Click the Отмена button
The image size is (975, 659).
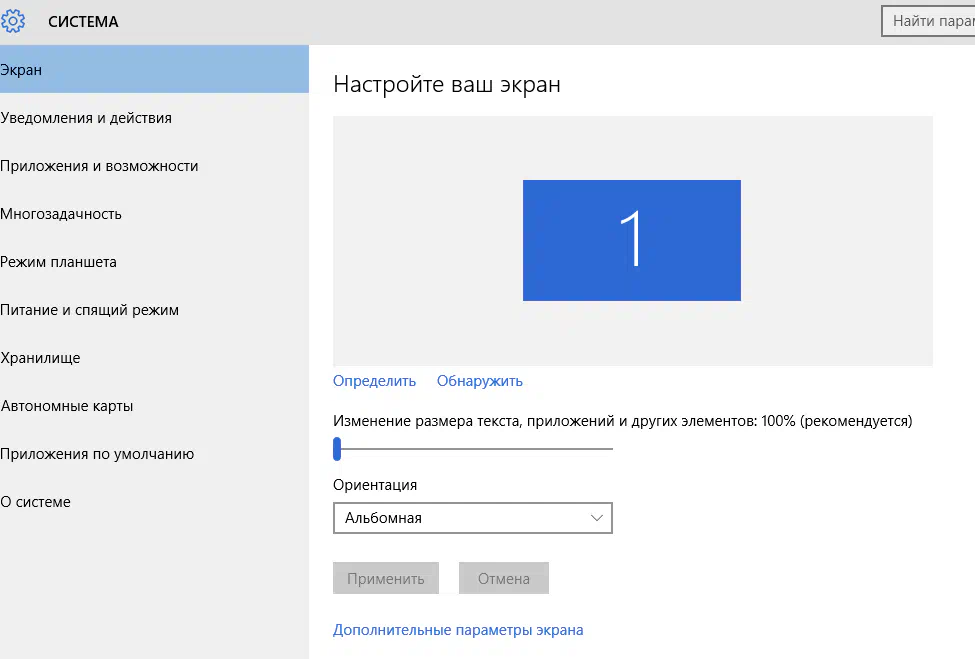point(504,578)
